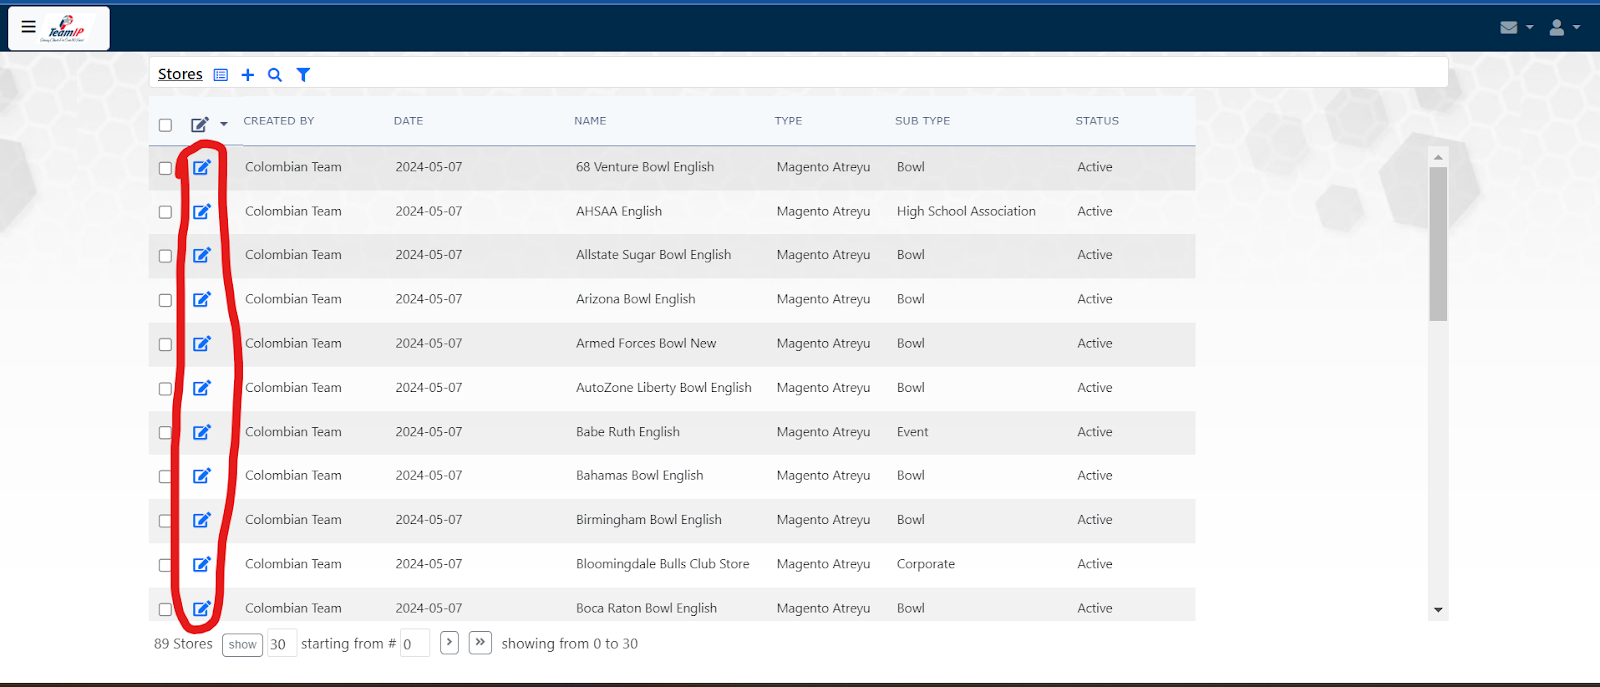
Task: Toggle the select-all checkbox in header
Action: pos(165,125)
